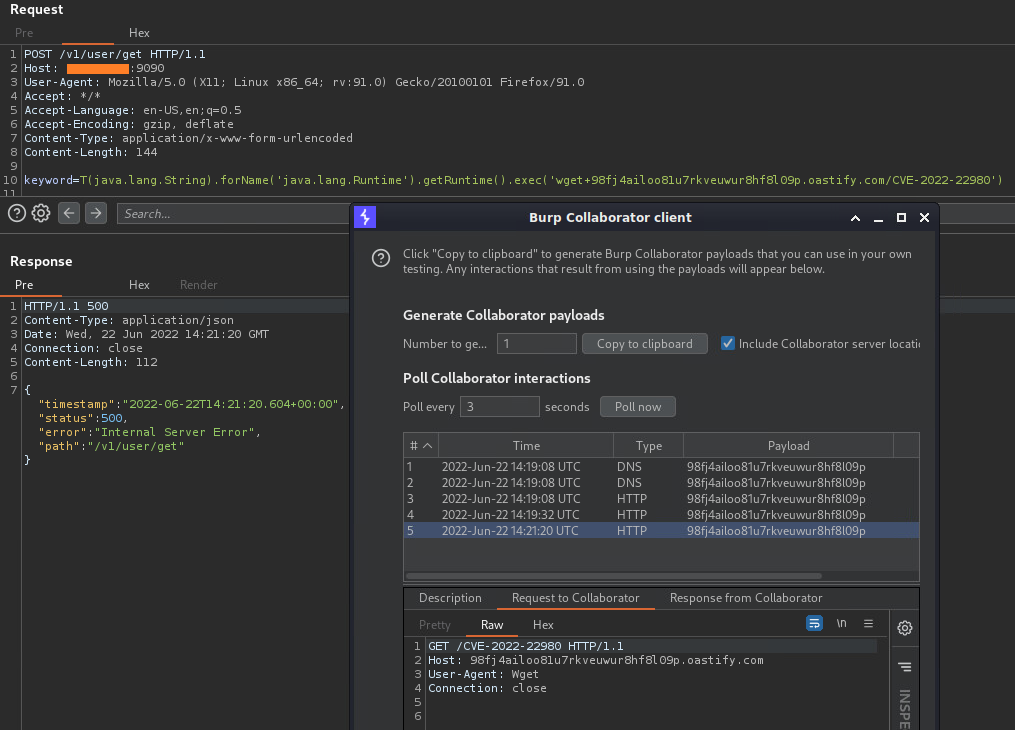Click the interactions table horizontal scrollbar

pyautogui.click(x=614, y=575)
